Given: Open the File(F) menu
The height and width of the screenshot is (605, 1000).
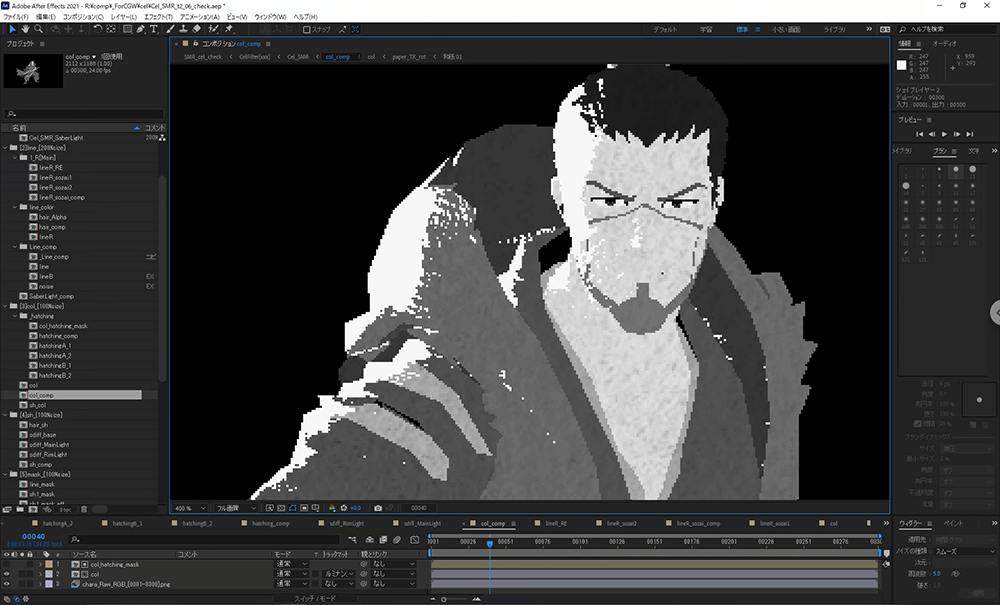Looking at the screenshot, I should (x=16, y=17).
